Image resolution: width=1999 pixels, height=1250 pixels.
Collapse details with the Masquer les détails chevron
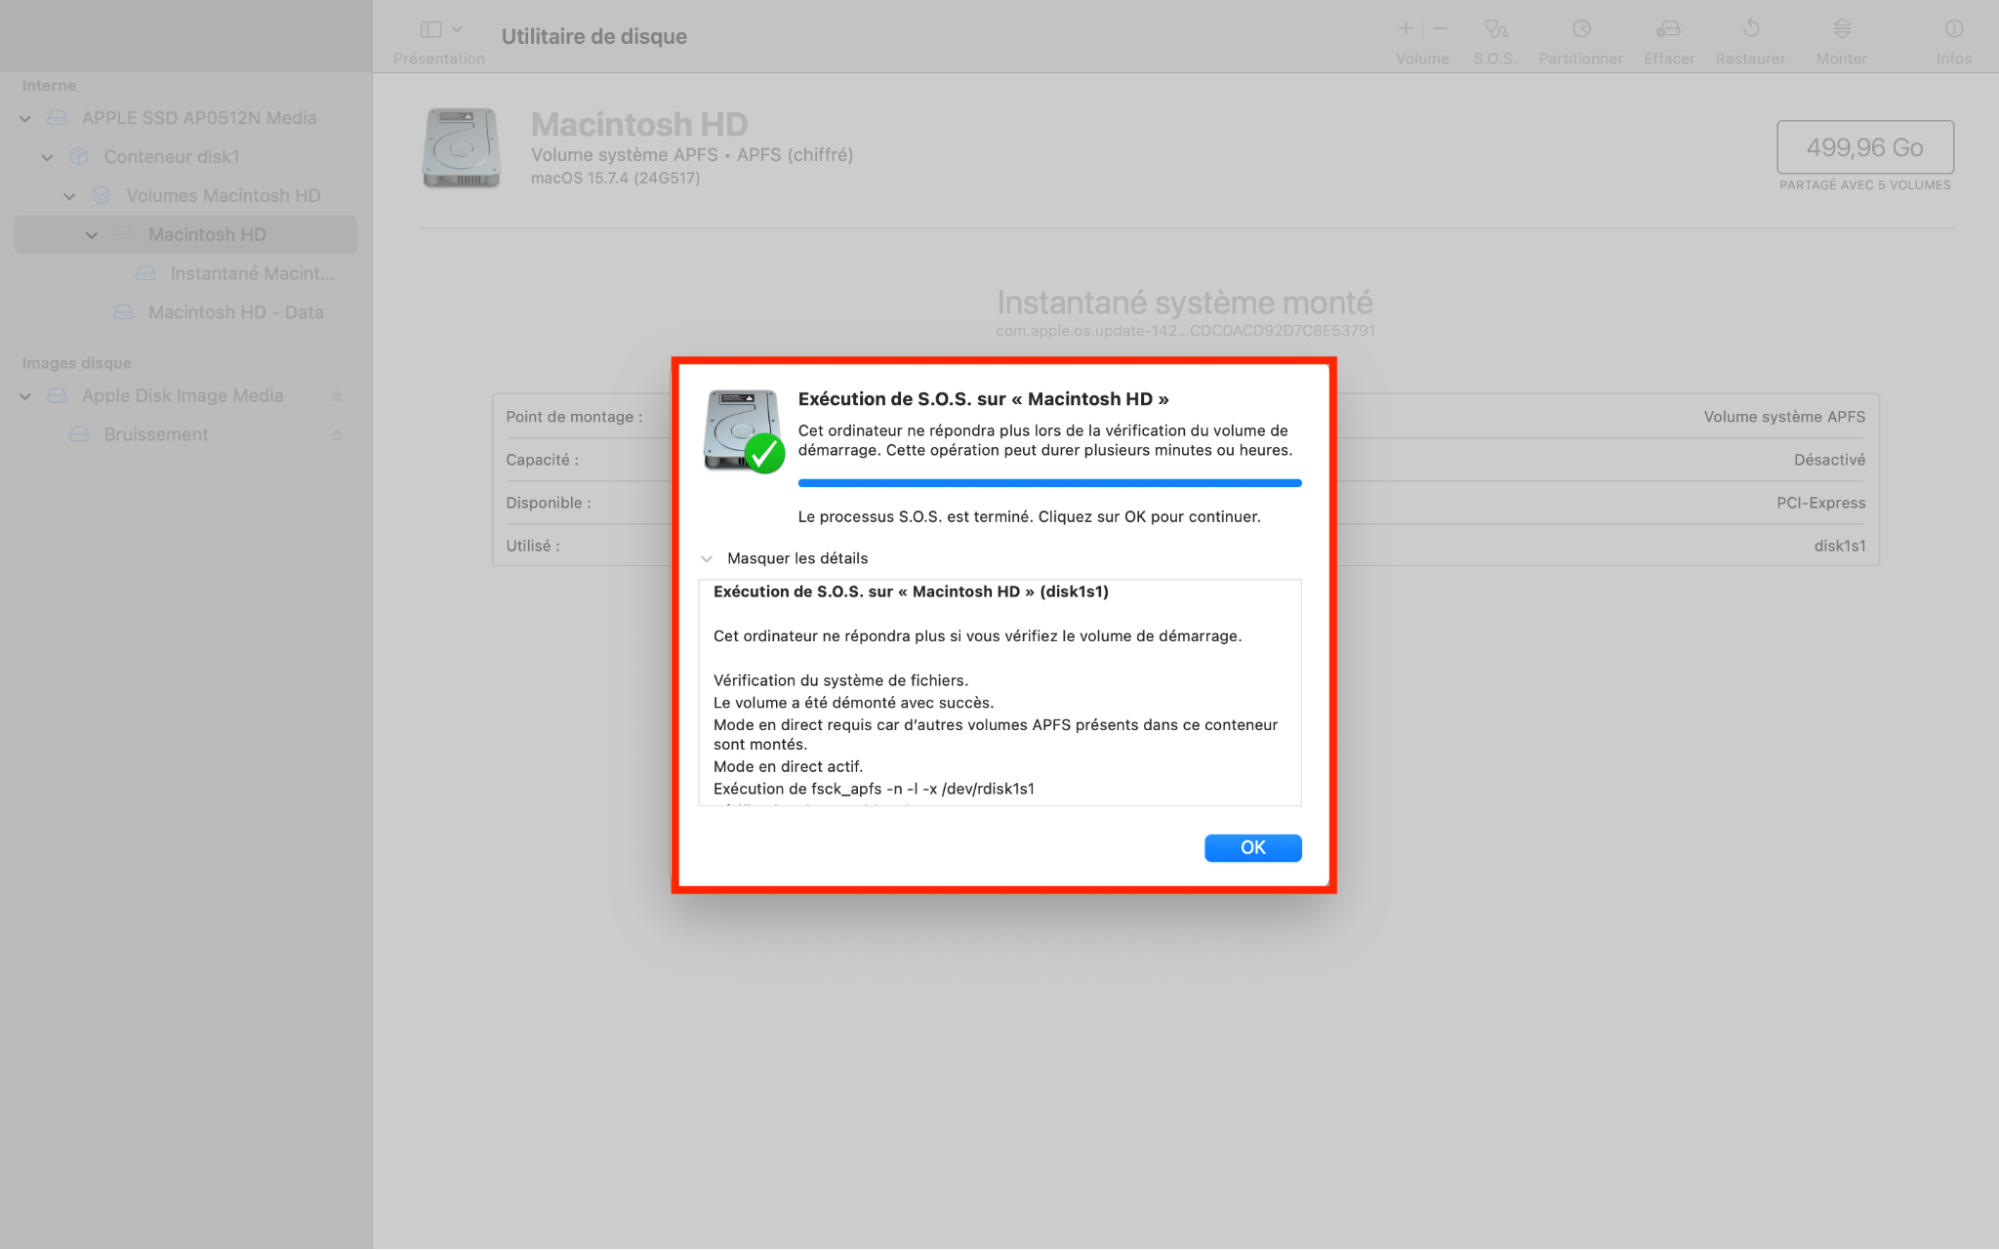pyautogui.click(x=706, y=558)
